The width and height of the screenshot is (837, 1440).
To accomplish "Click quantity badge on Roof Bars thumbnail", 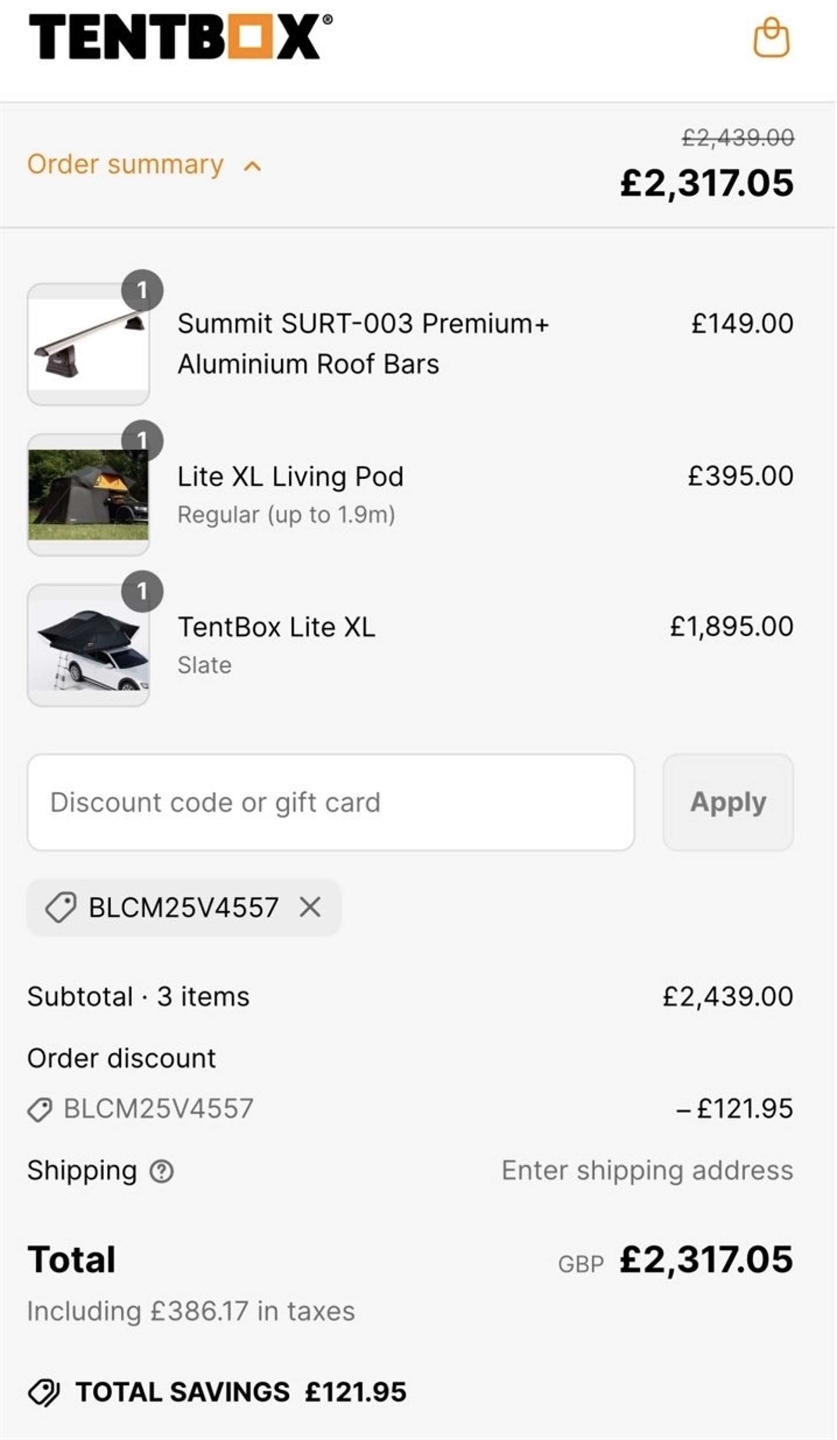I will [x=142, y=291].
